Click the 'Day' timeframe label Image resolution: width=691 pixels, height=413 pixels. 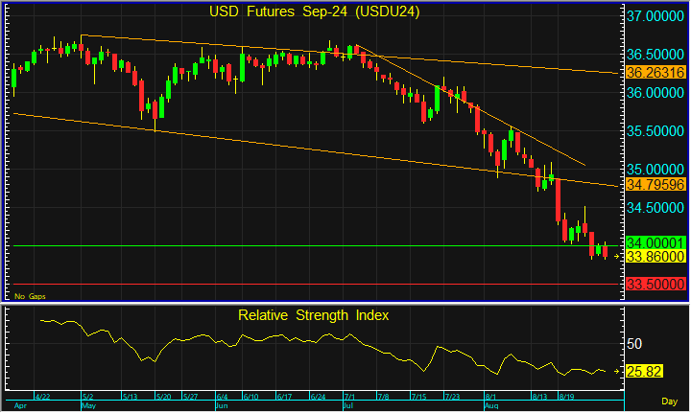pyautogui.click(x=669, y=402)
